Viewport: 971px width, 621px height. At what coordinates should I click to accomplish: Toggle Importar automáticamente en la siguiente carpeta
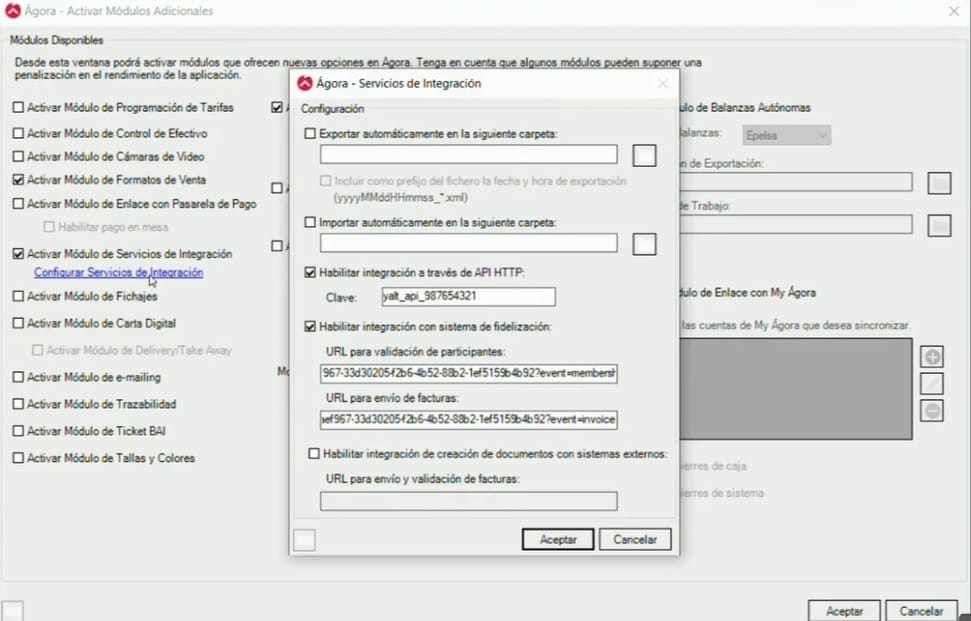310,222
